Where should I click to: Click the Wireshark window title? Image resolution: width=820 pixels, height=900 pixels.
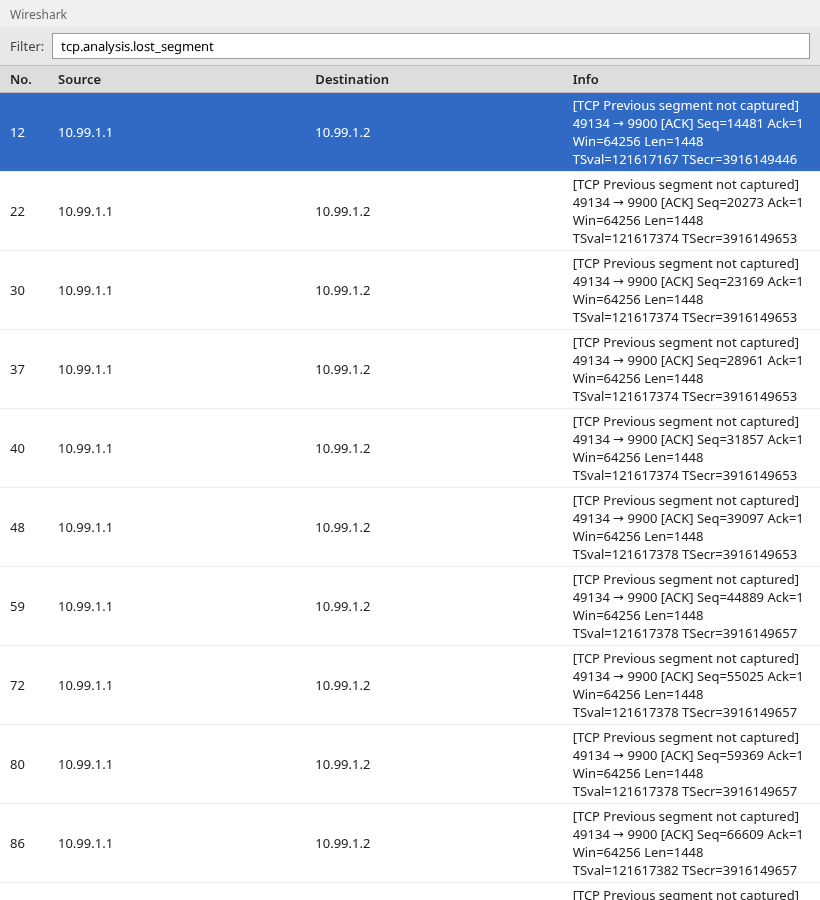tap(38, 14)
